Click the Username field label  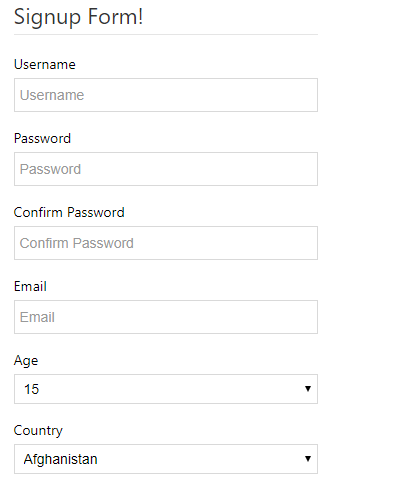click(45, 64)
